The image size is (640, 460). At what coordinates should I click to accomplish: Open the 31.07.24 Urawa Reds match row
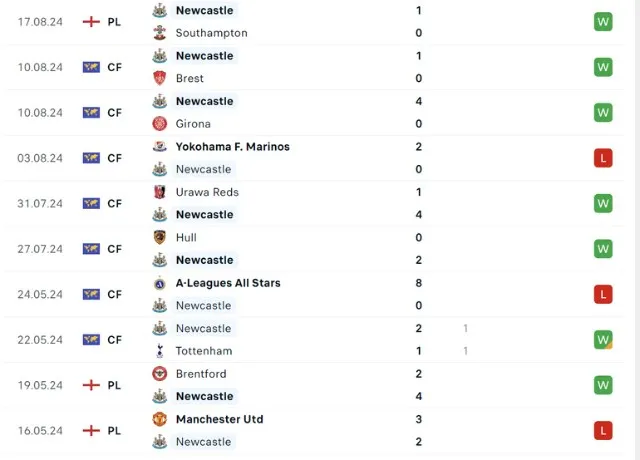tap(320, 203)
